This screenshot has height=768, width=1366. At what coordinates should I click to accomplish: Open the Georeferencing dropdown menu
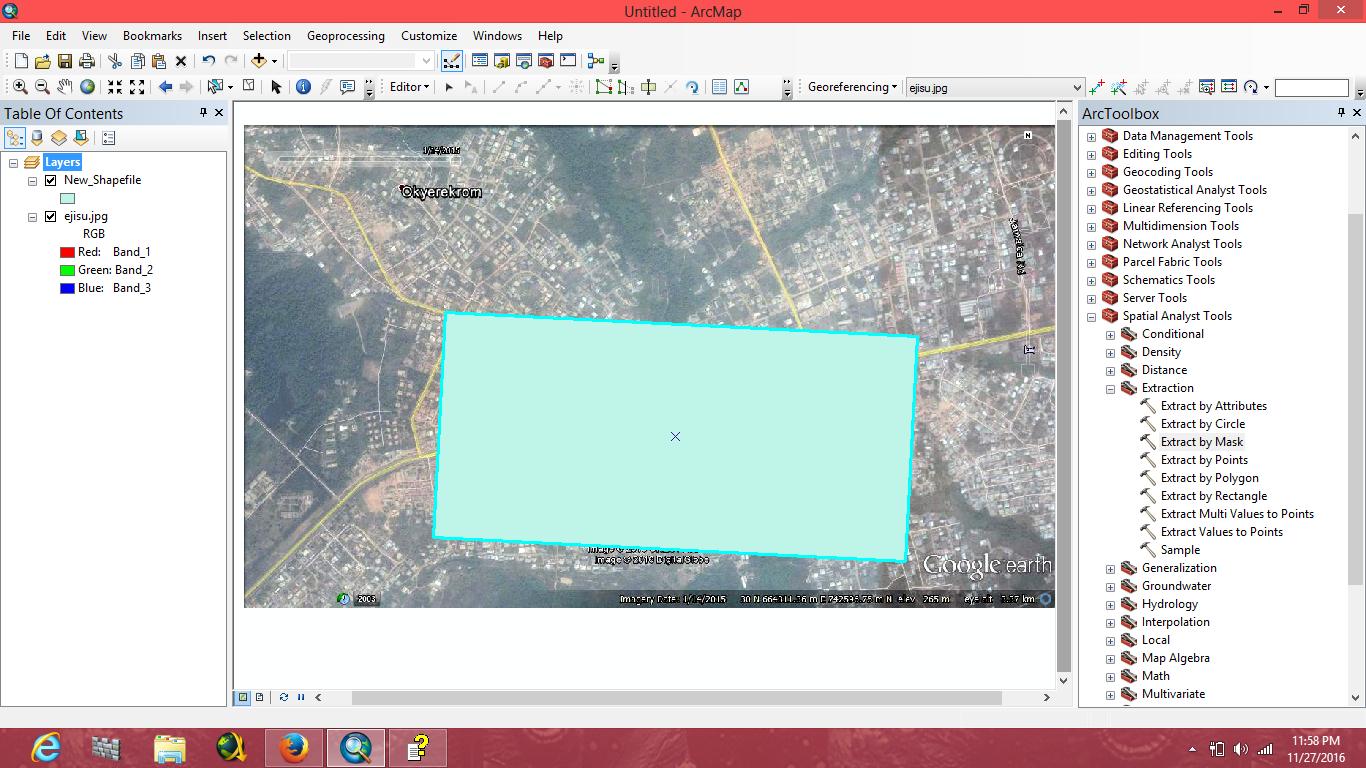point(853,87)
